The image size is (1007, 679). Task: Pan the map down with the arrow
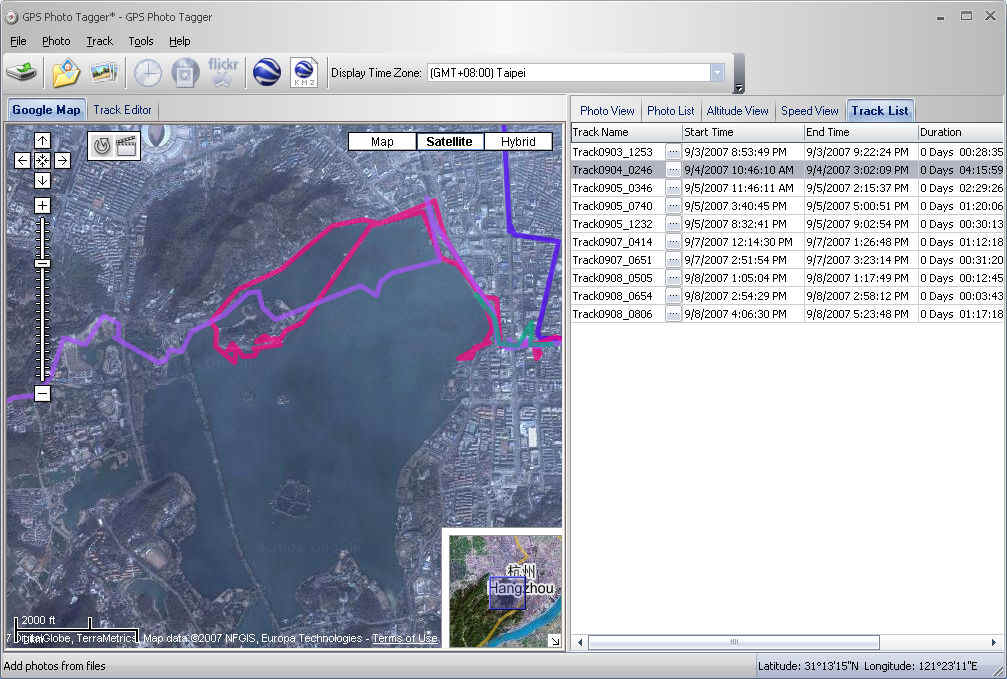click(x=42, y=181)
